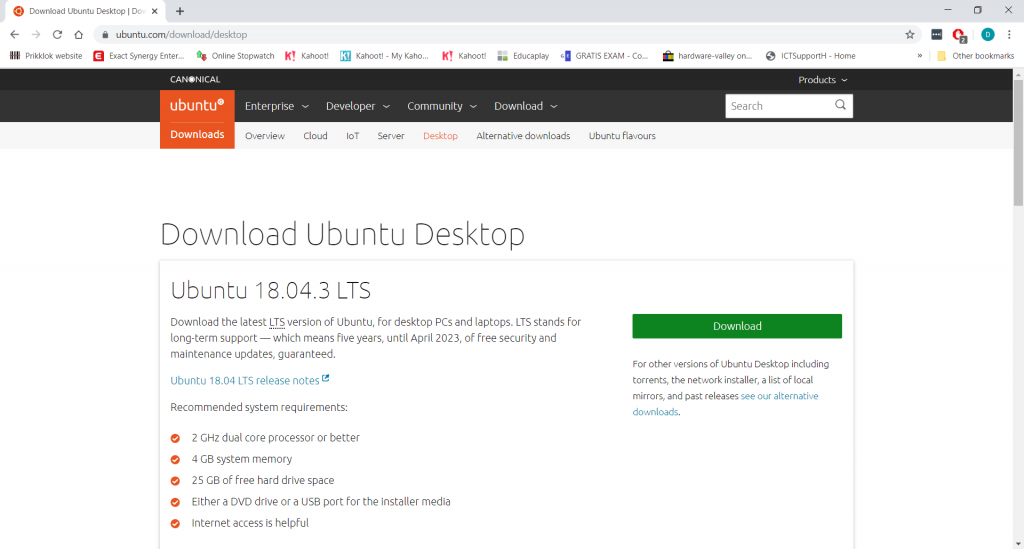1024x549 pixels.
Task: Go to the Server tab
Action: coord(391,136)
